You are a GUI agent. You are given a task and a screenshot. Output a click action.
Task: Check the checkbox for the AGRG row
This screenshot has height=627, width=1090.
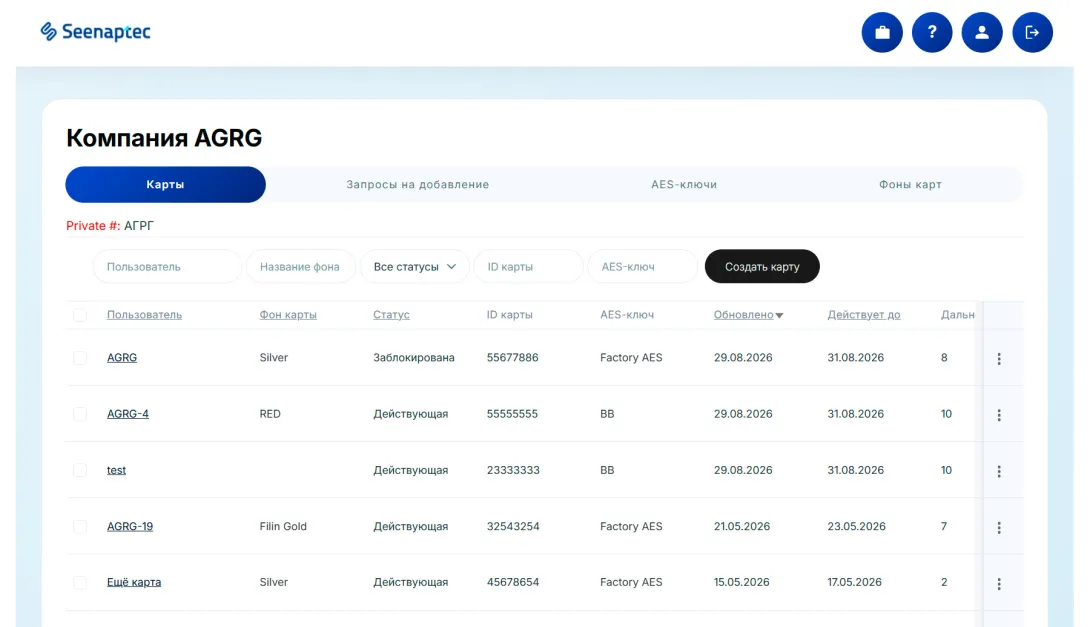[80, 357]
